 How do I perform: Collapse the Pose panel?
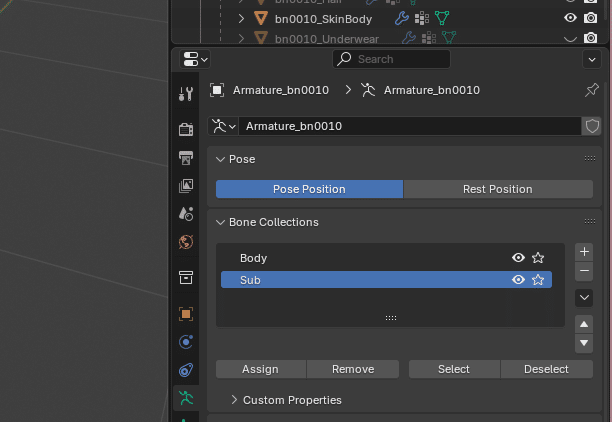point(221,159)
